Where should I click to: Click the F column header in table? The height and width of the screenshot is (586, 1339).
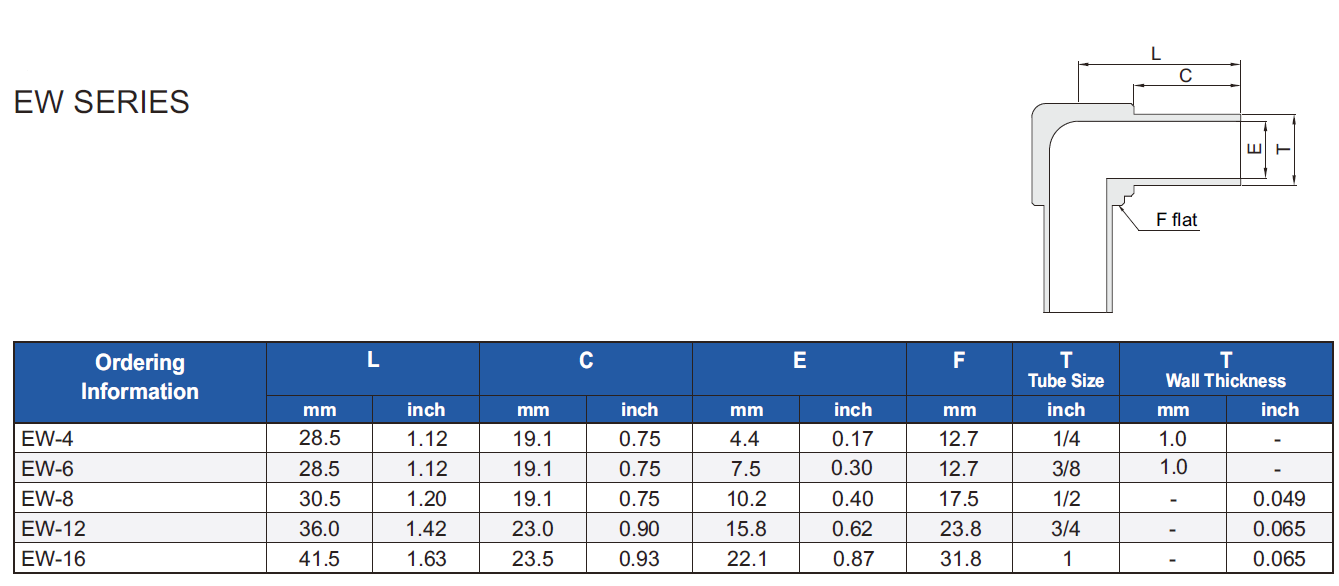click(959, 361)
